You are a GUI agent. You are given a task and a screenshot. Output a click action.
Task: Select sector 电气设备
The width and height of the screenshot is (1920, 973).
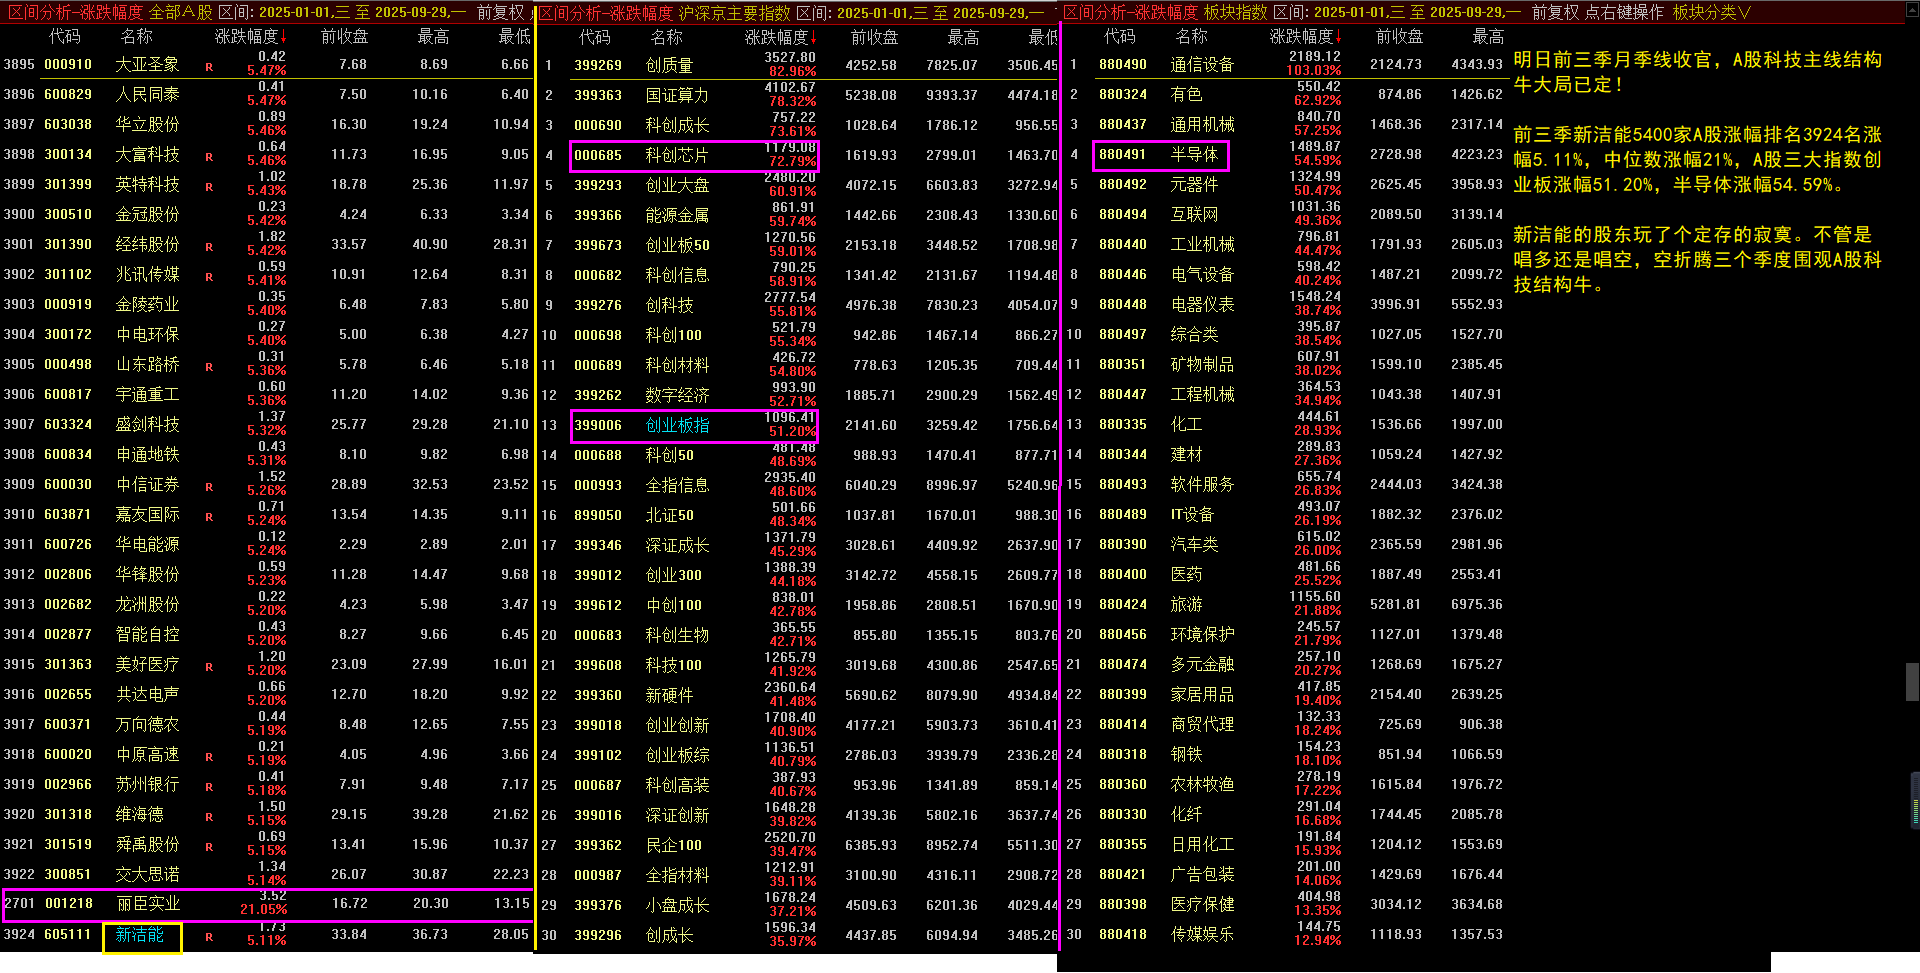pyautogui.click(x=1202, y=274)
